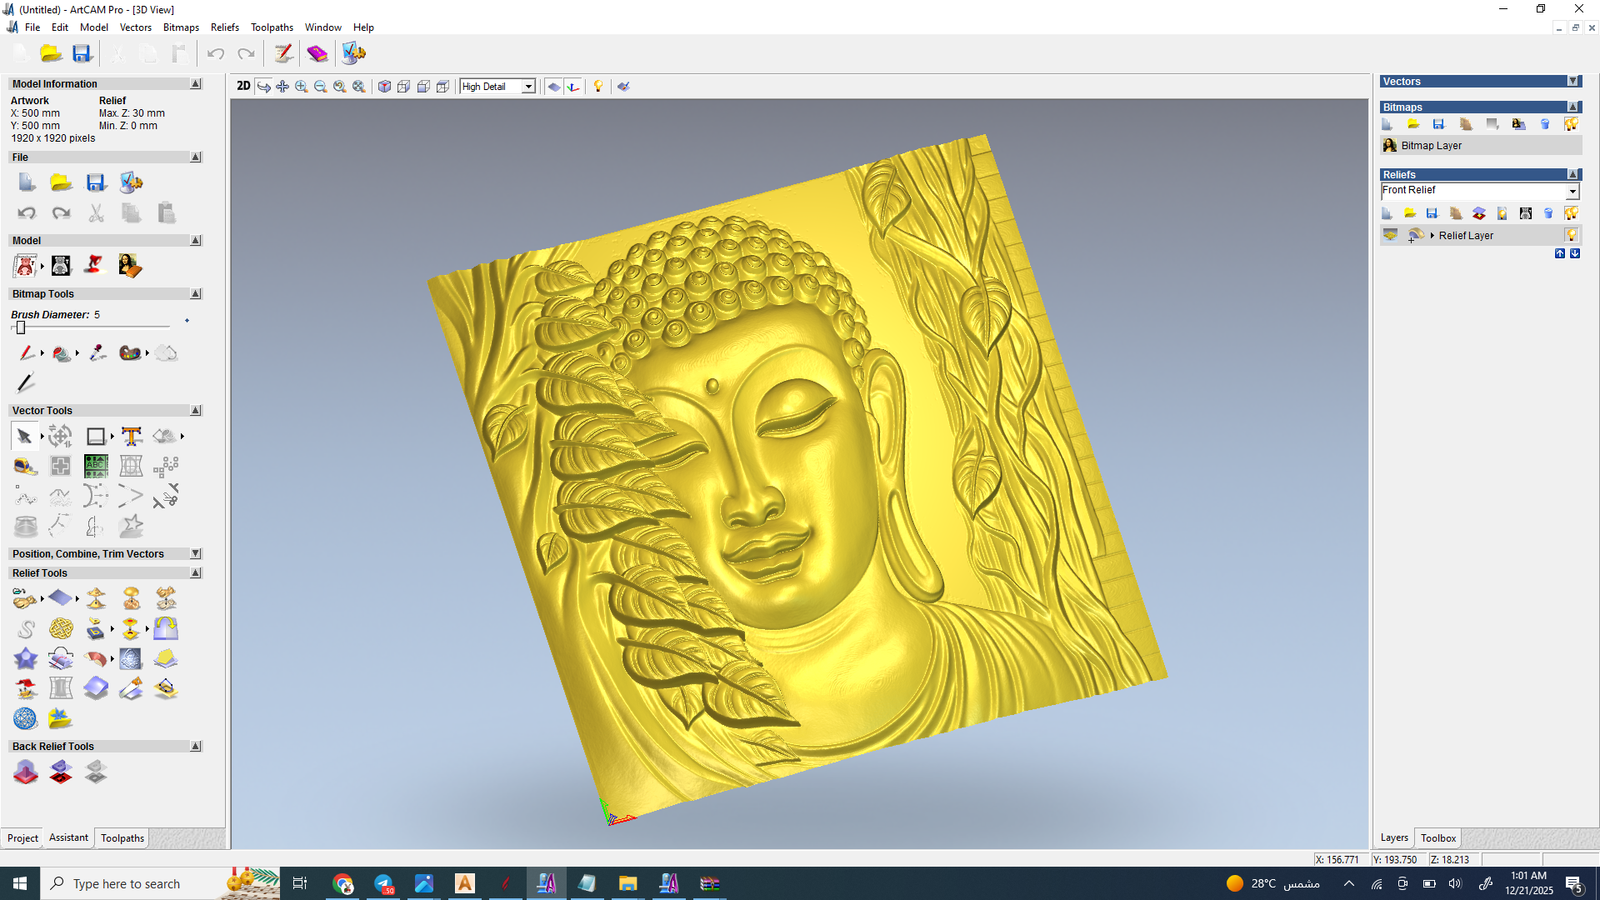This screenshot has height=900, width=1600.
Task: Click the Brush Diameter slider handle
Action: [x=20, y=328]
